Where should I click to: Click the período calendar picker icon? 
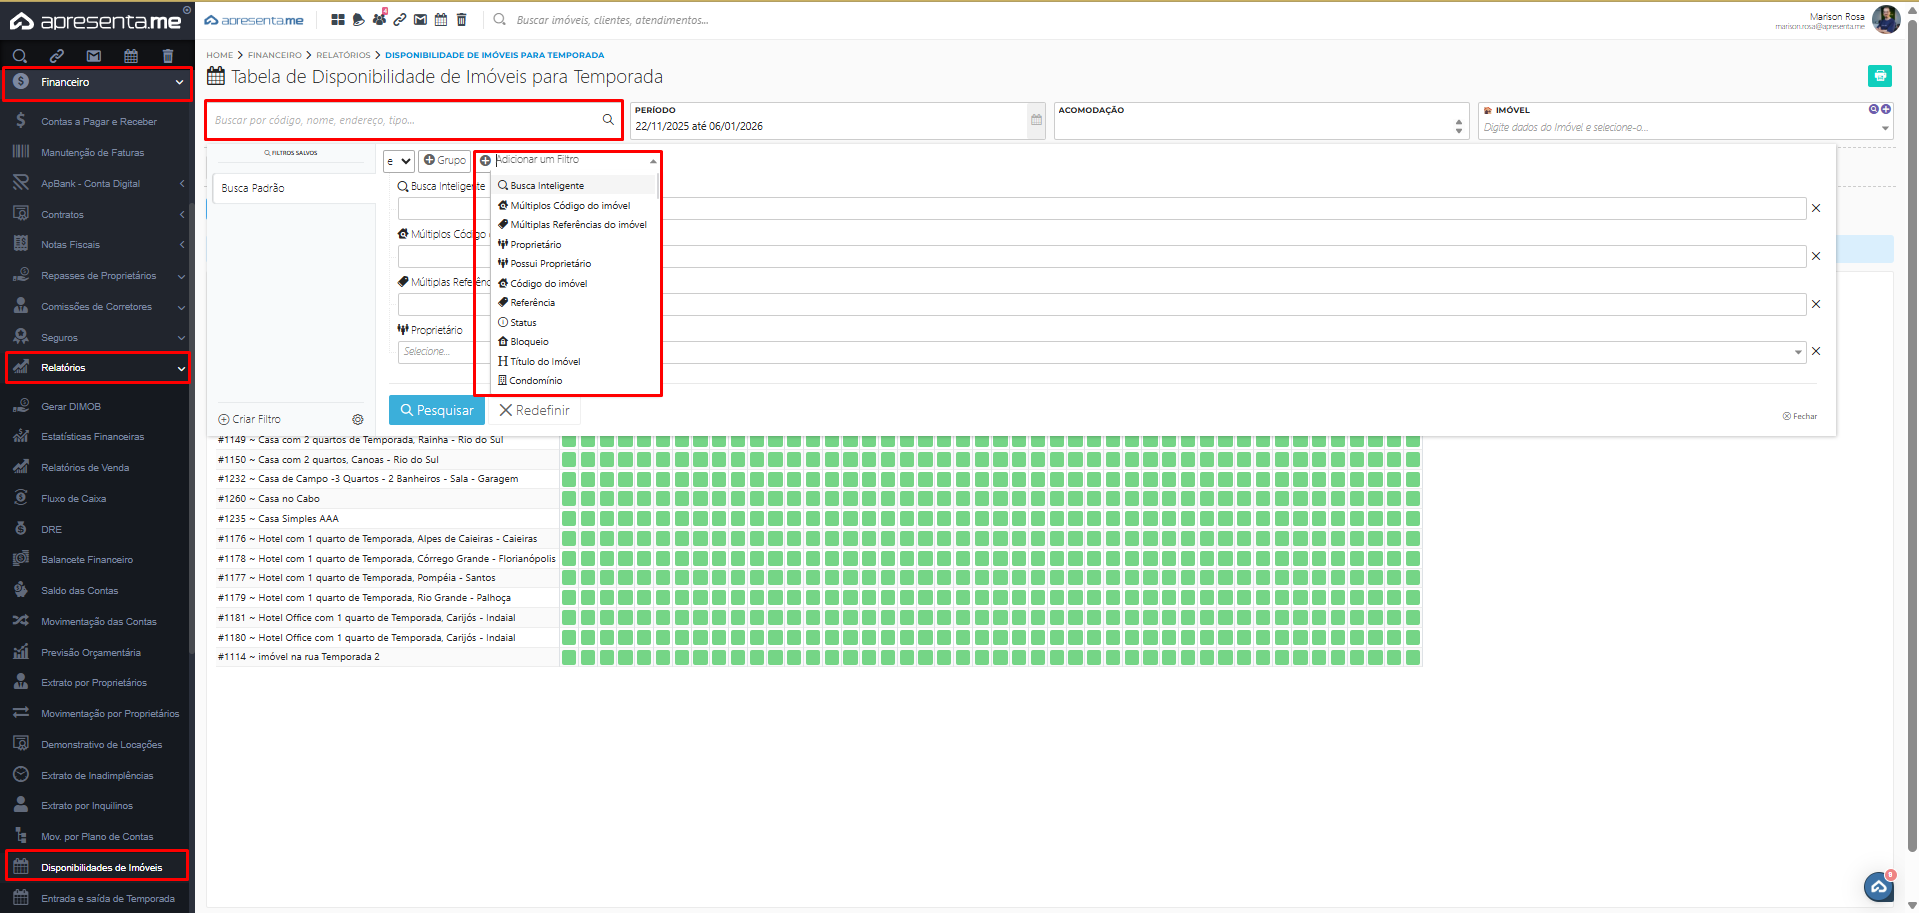[x=1036, y=120]
